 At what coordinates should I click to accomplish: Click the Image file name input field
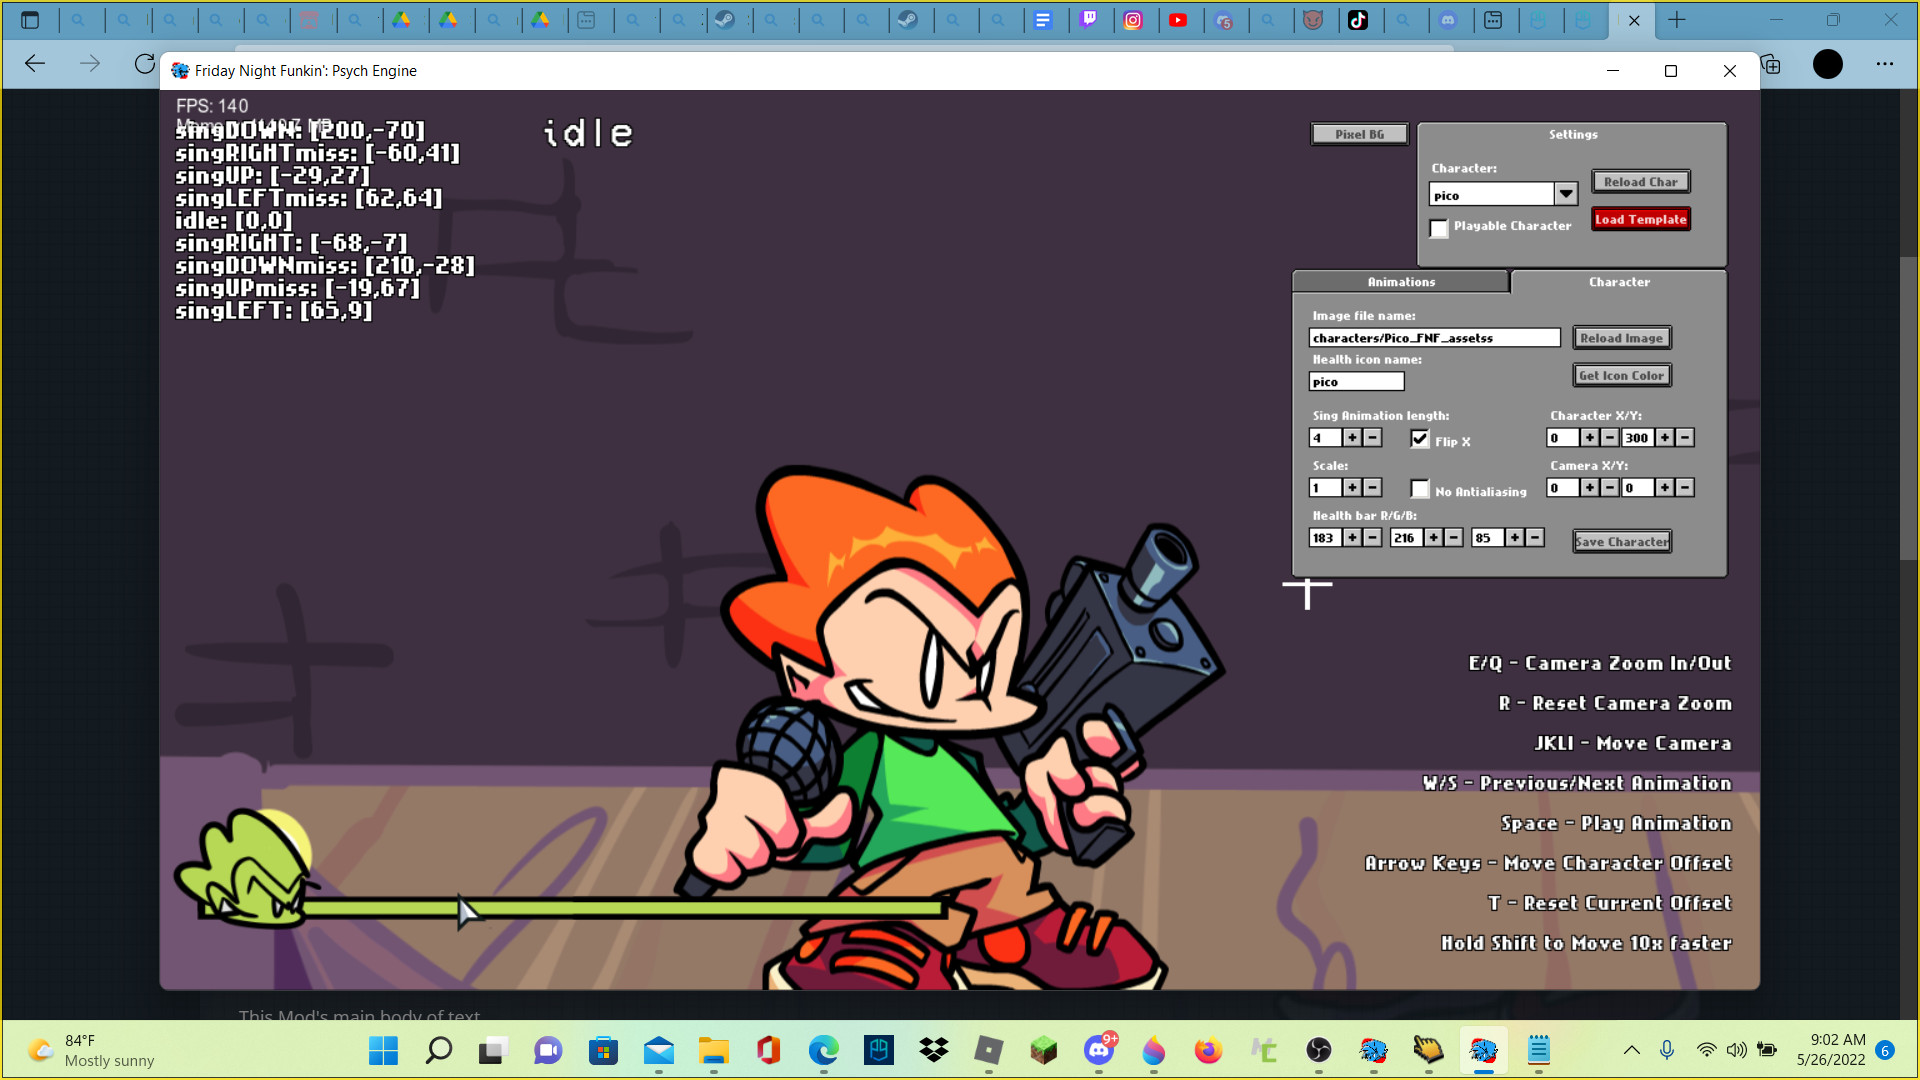1435,337
